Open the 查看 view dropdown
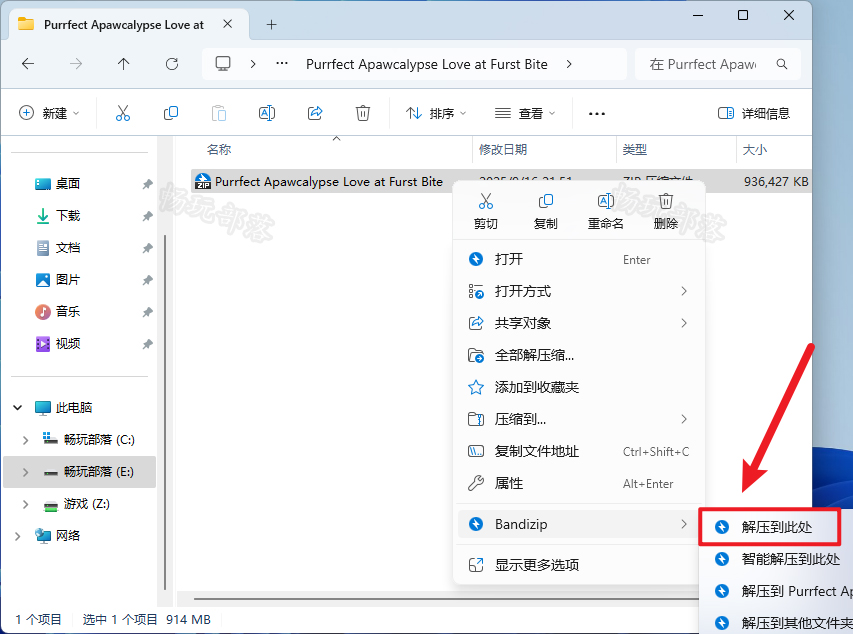Viewport: 853px width, 634px height. click(x=524, y=113)
